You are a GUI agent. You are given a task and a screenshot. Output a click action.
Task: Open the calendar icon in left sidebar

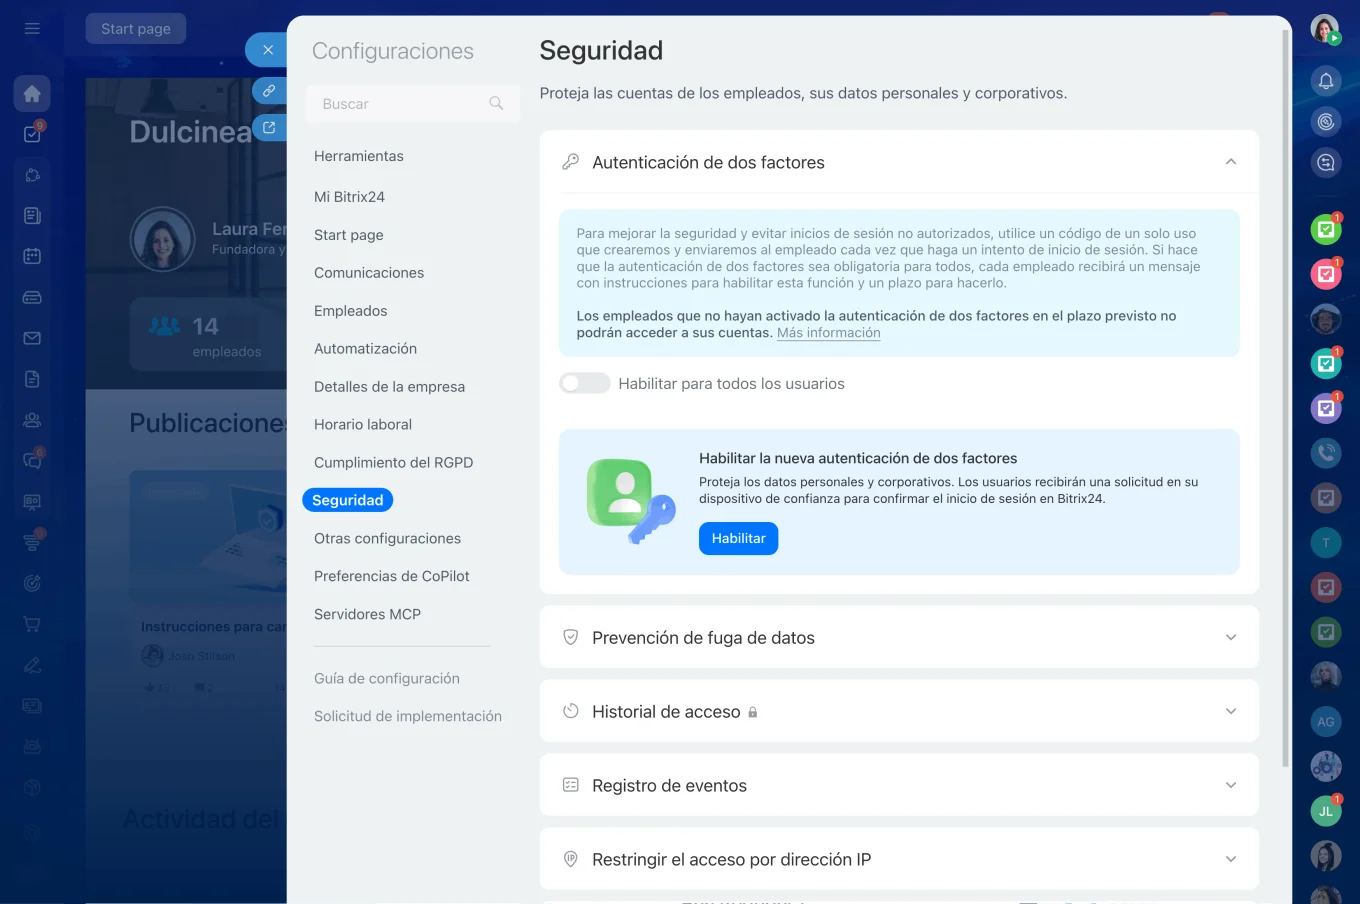[32, 256]
